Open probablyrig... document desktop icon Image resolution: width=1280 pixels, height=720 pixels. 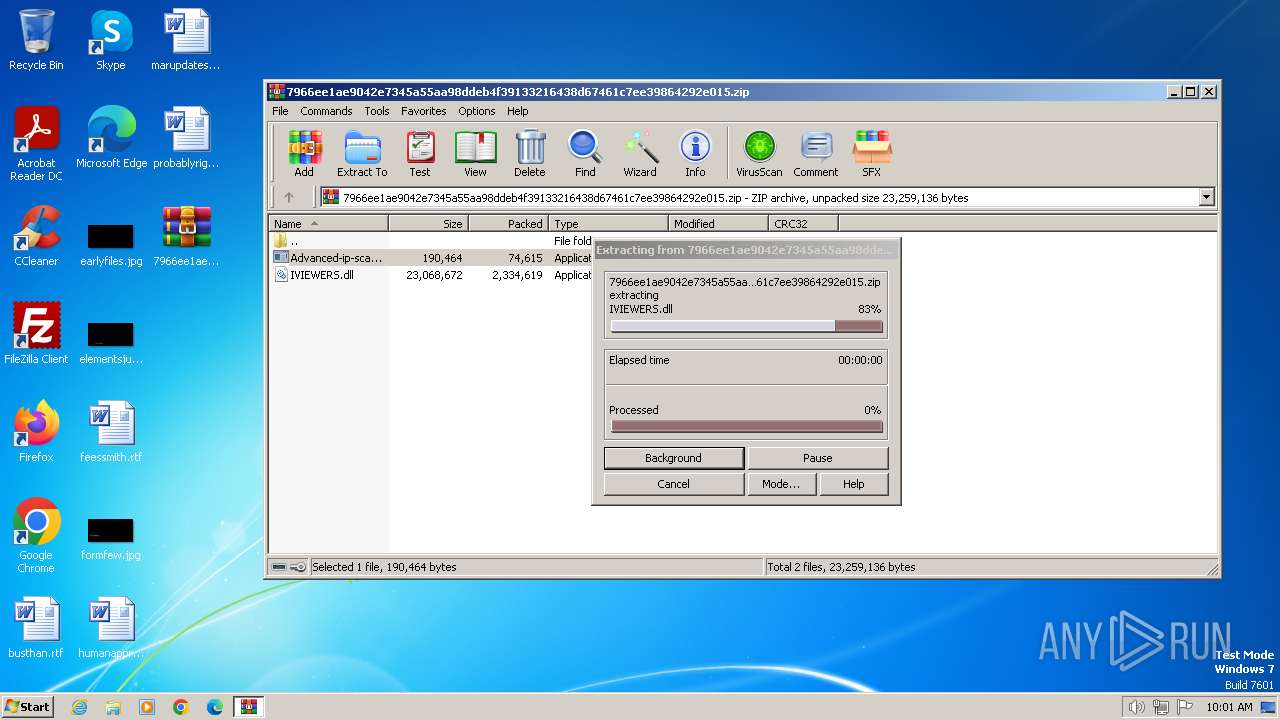coord(186,137)
